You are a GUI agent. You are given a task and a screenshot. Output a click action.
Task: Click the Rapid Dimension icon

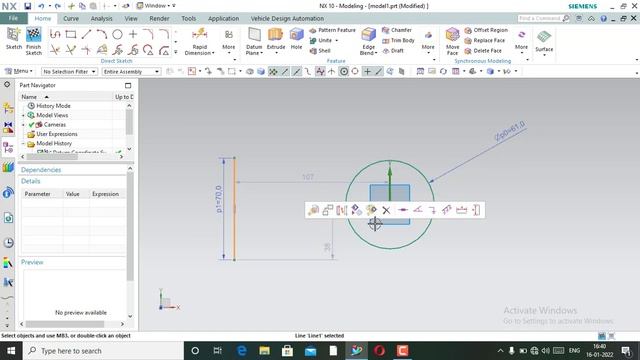click(200, 34)
